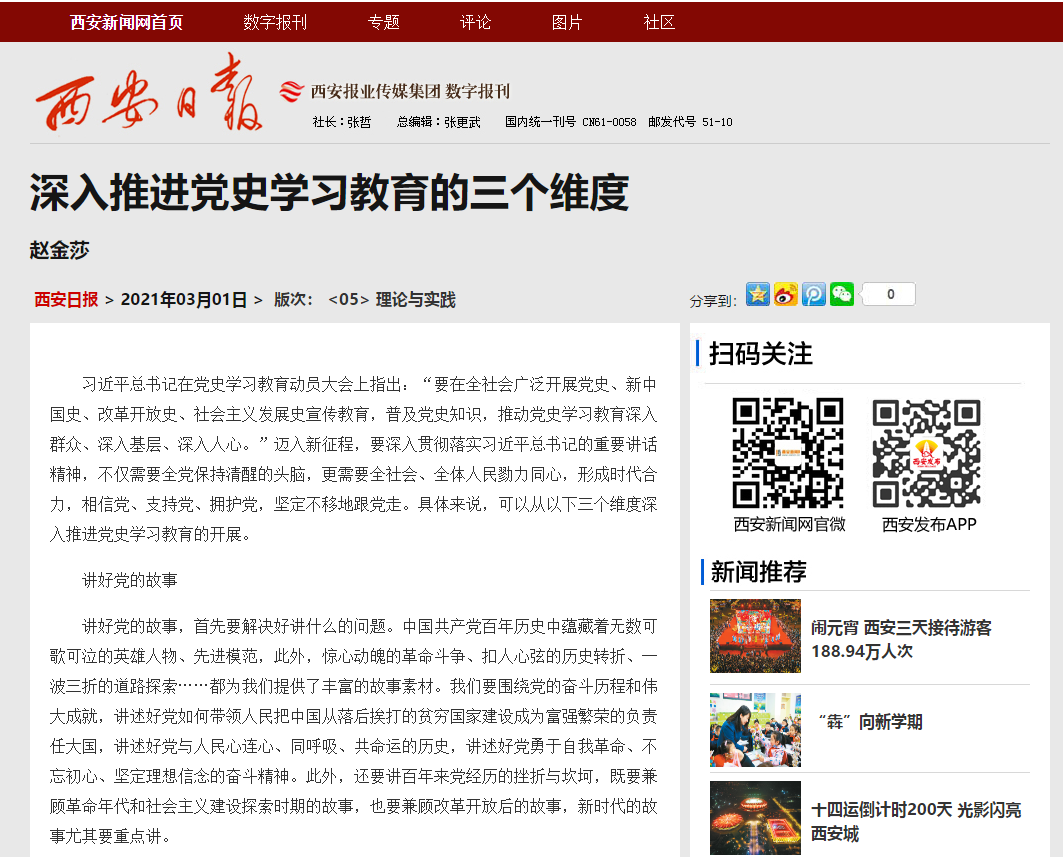Click the 西安日报 calligraphy logo
The width and height of the screenshot is (1063, 857).
(150, 96)
